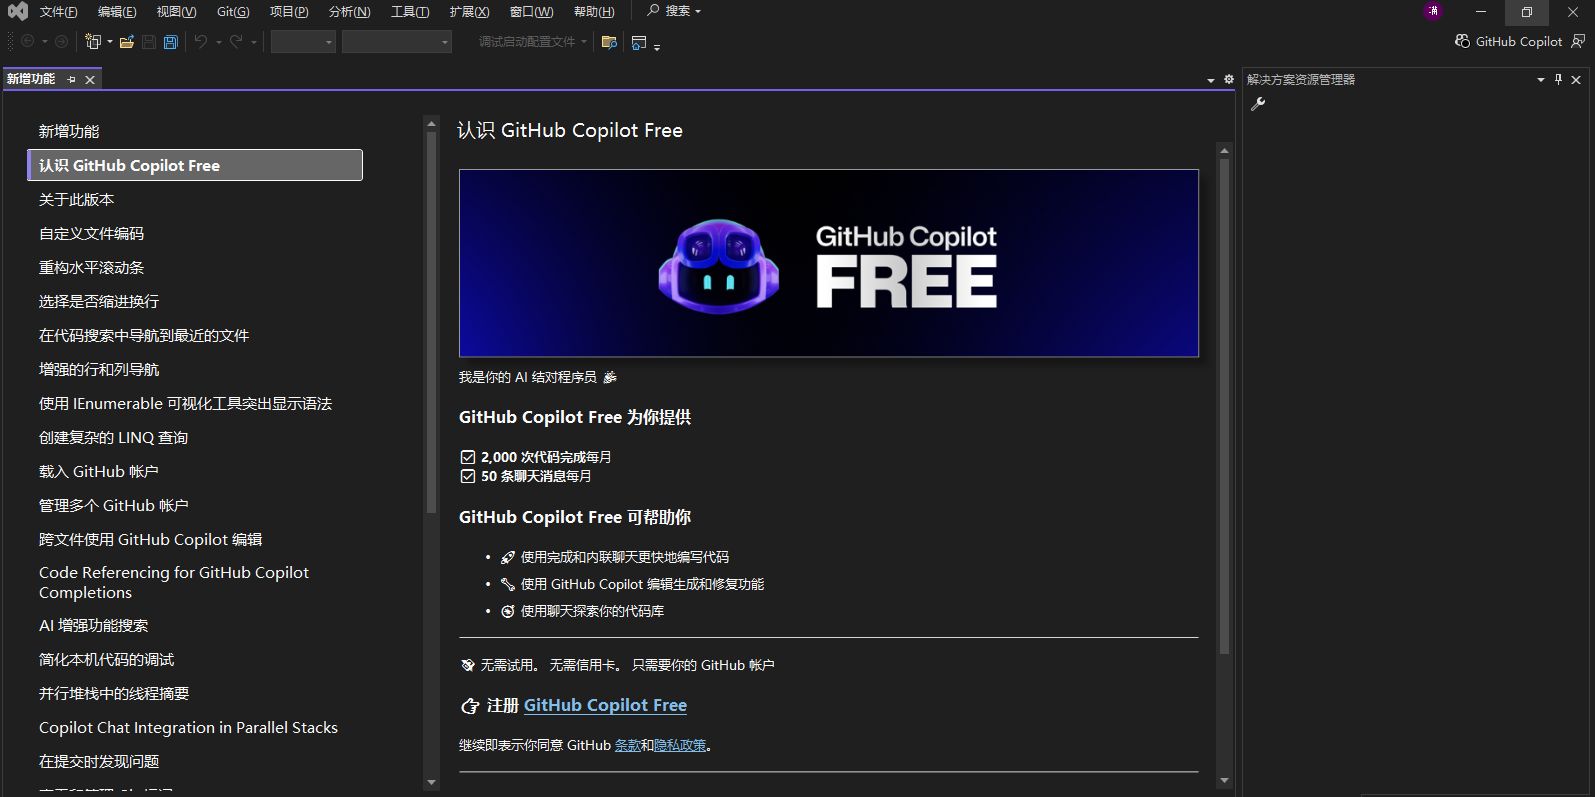The image size is (1595, 797).
Task: Click the feature list scrollbar up arrow
Action: coord(431,124)
